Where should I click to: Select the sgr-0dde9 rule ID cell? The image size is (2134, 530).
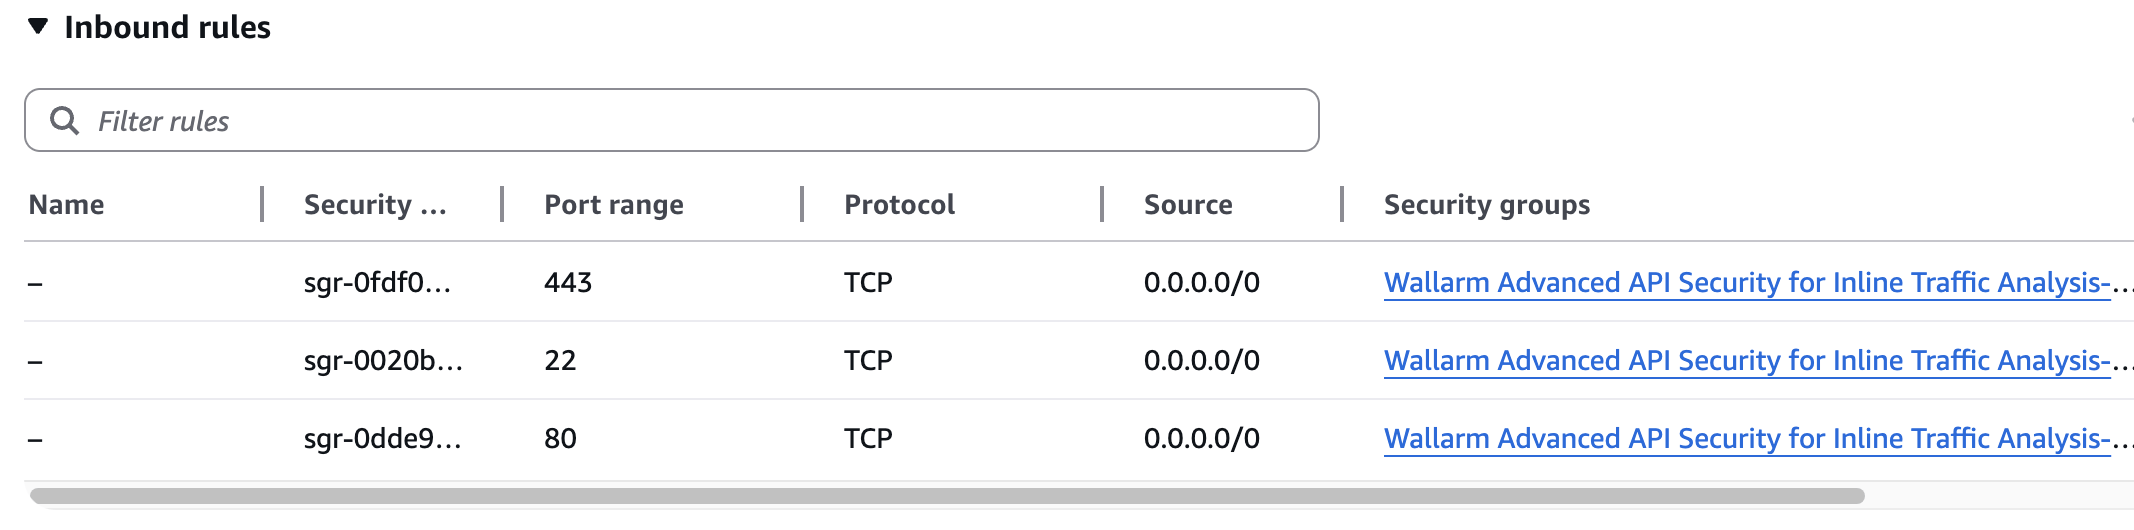coord(382,439)
